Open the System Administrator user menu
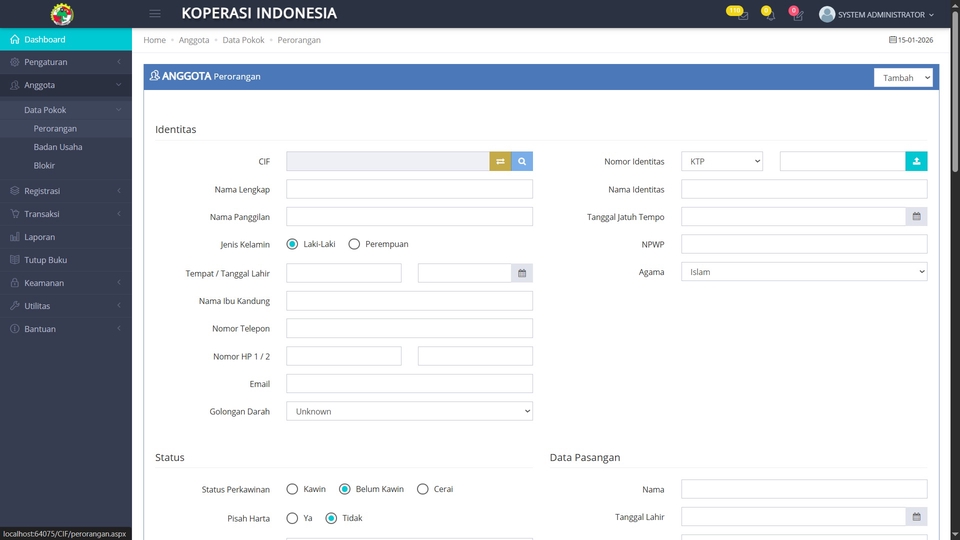 point(878,14)
